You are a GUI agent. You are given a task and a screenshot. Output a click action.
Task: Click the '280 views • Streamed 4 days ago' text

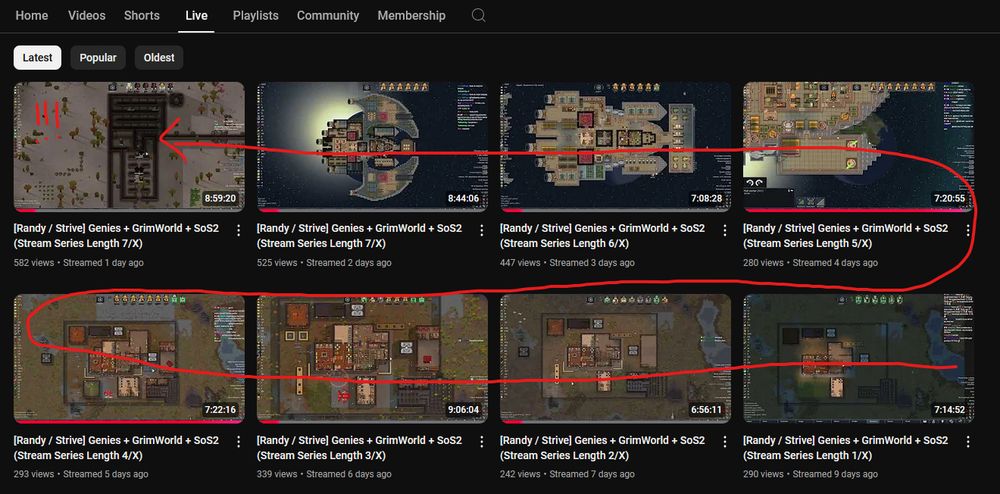[x=811, y=263]
